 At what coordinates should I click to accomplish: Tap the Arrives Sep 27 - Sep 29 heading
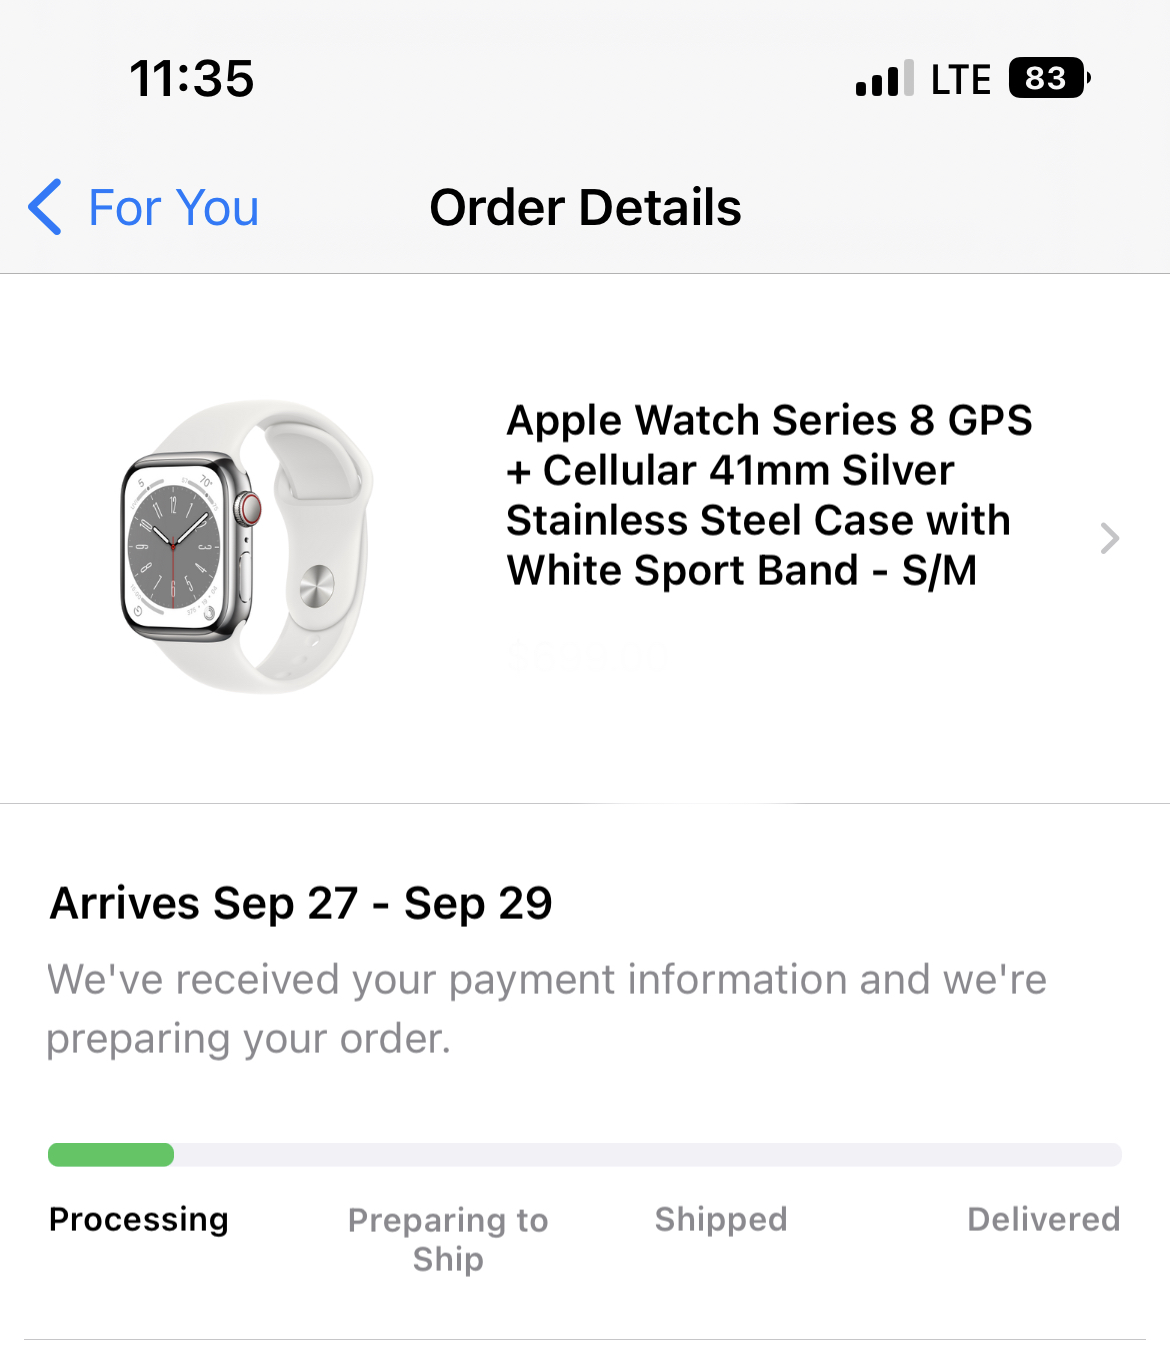[x=301, y=904]
